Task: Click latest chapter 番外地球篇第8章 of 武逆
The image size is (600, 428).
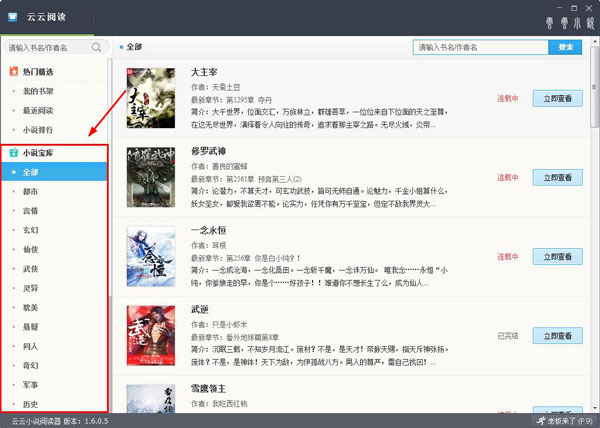Action: [235, 338]
